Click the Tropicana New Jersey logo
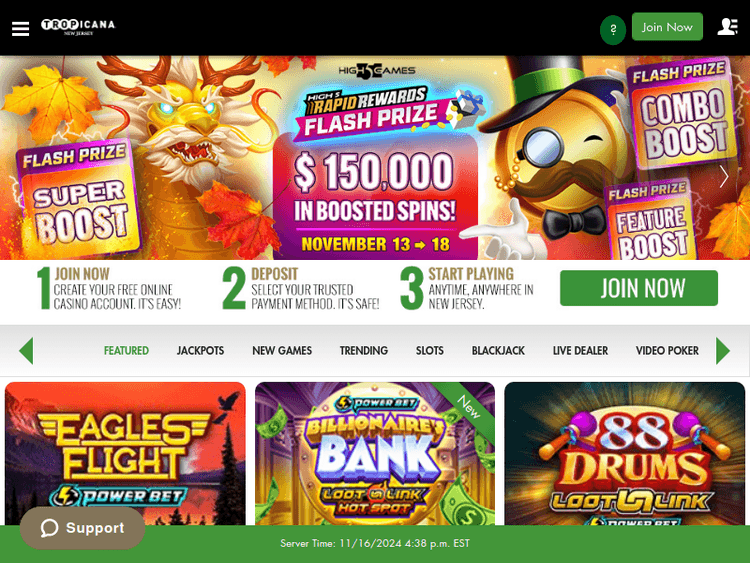This screenshot has width=750, height=563. [78, 27]
